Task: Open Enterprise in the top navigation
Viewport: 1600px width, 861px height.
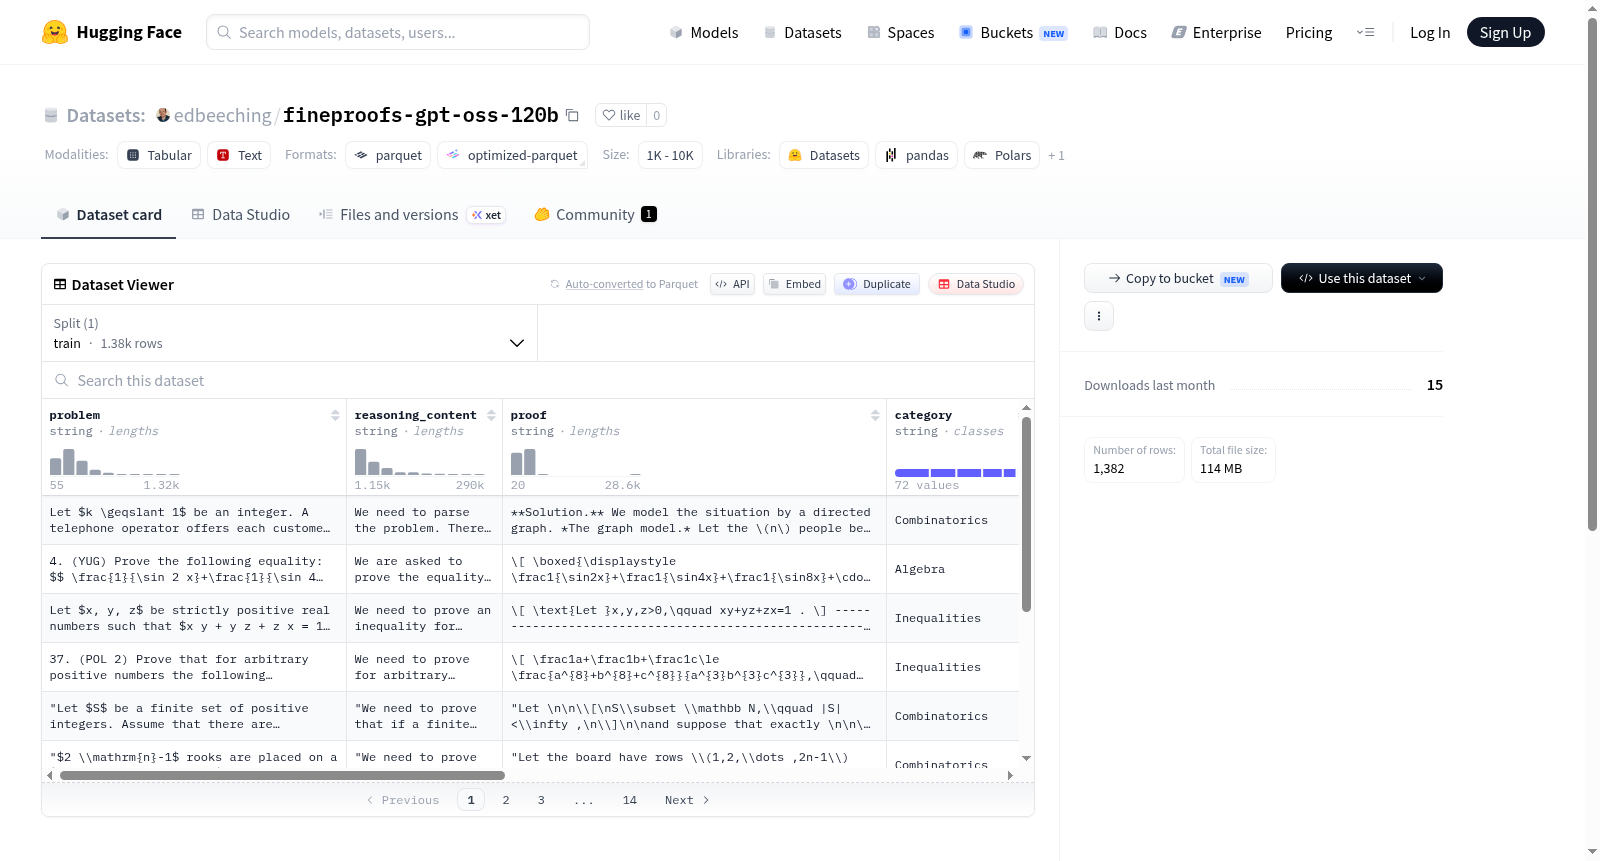Action: [1216, 32]
